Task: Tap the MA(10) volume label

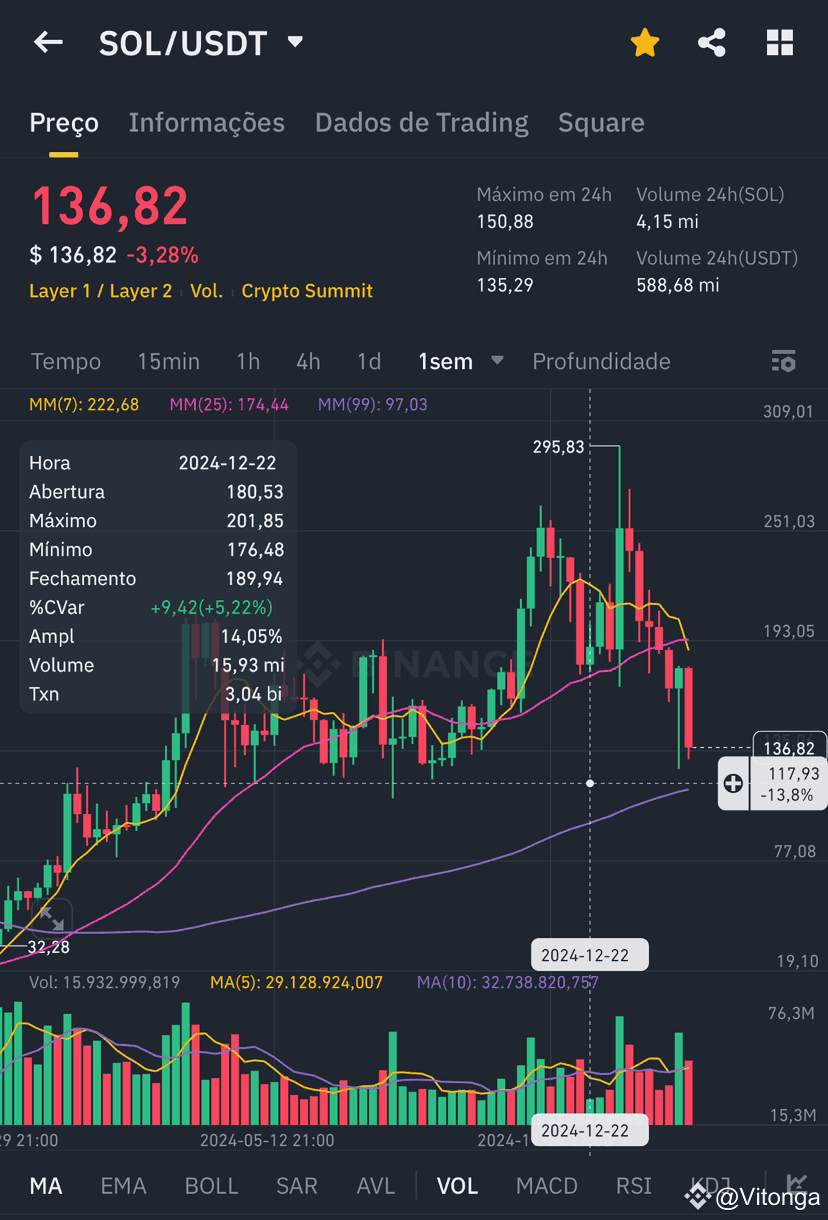Action: [x=508, y=983]
